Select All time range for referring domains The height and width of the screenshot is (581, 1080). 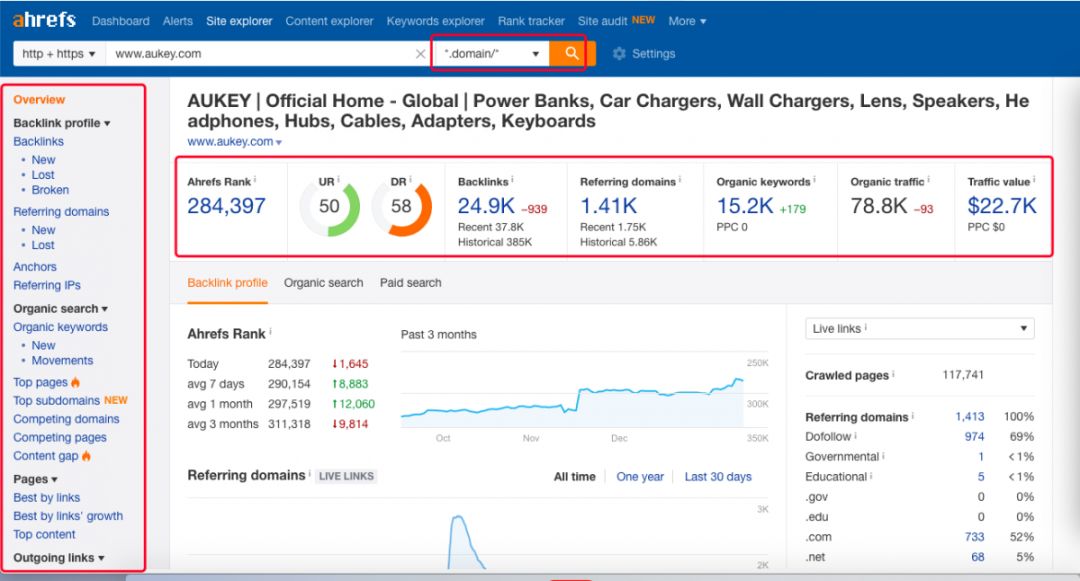[574, 476]
